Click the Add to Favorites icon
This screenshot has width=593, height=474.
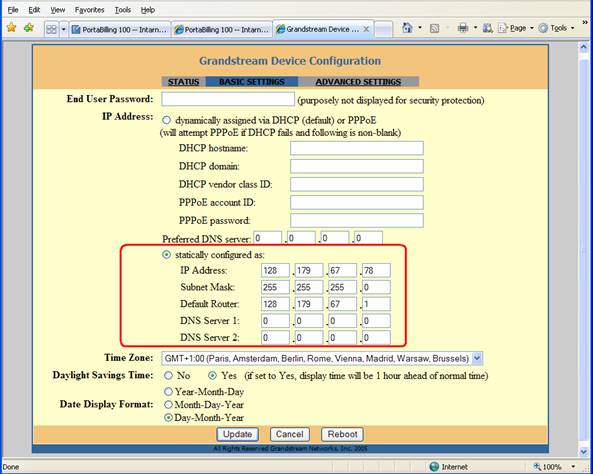pos(29,28)
